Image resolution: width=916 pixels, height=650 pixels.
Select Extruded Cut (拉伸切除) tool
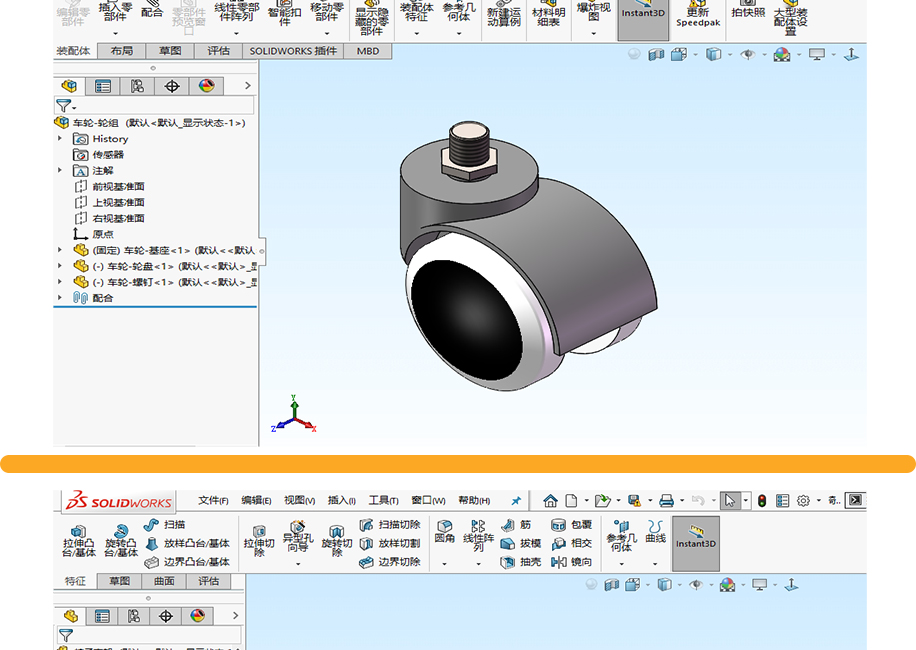pos(259,541)
